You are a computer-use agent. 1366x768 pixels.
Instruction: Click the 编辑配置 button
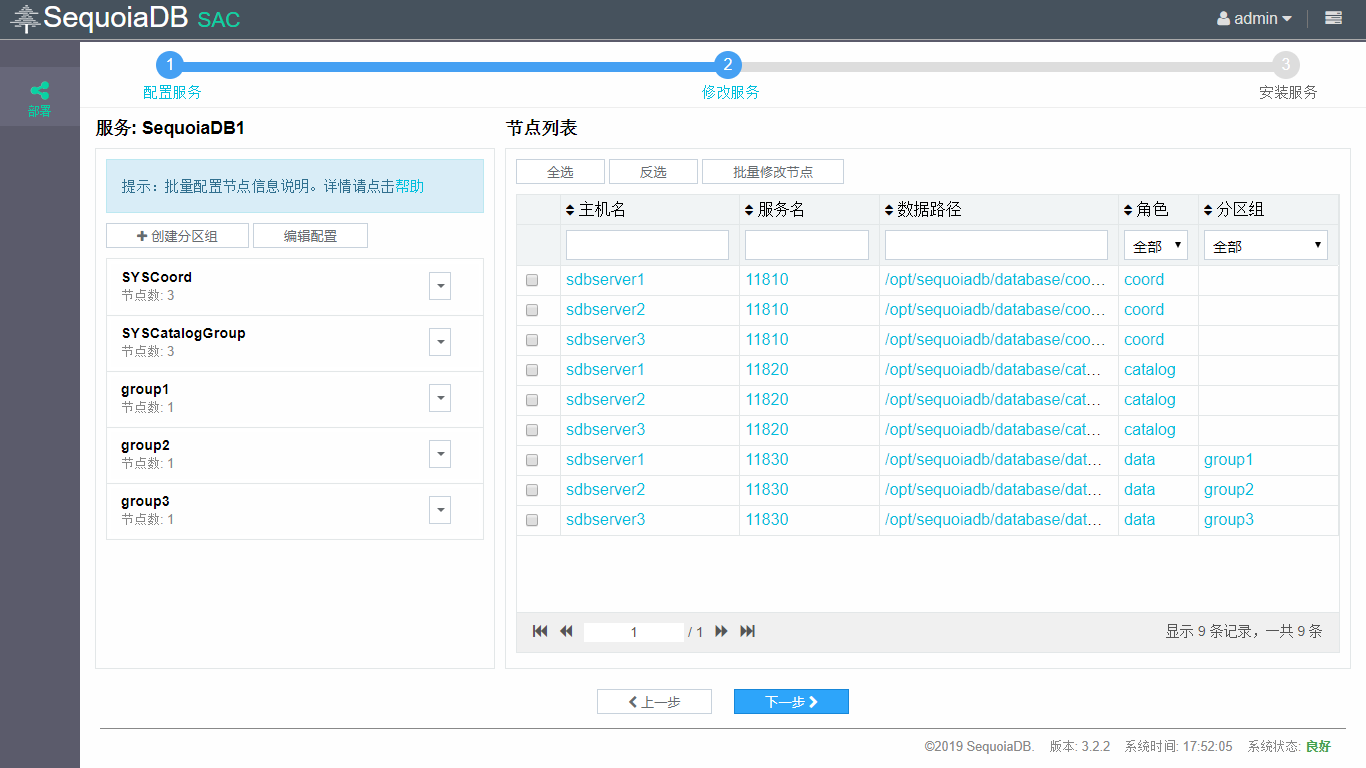[310, 236]
